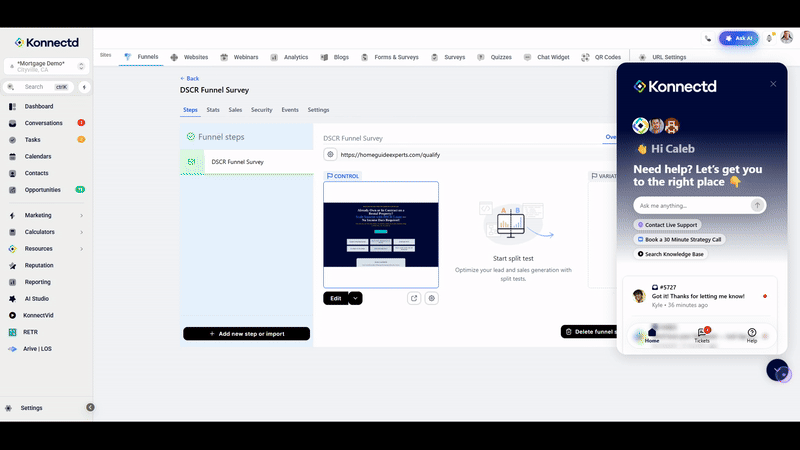The height and width of the screenshot is (450, 800).
Task: Open the Analytics tab
Action: [x=289, y=57]
